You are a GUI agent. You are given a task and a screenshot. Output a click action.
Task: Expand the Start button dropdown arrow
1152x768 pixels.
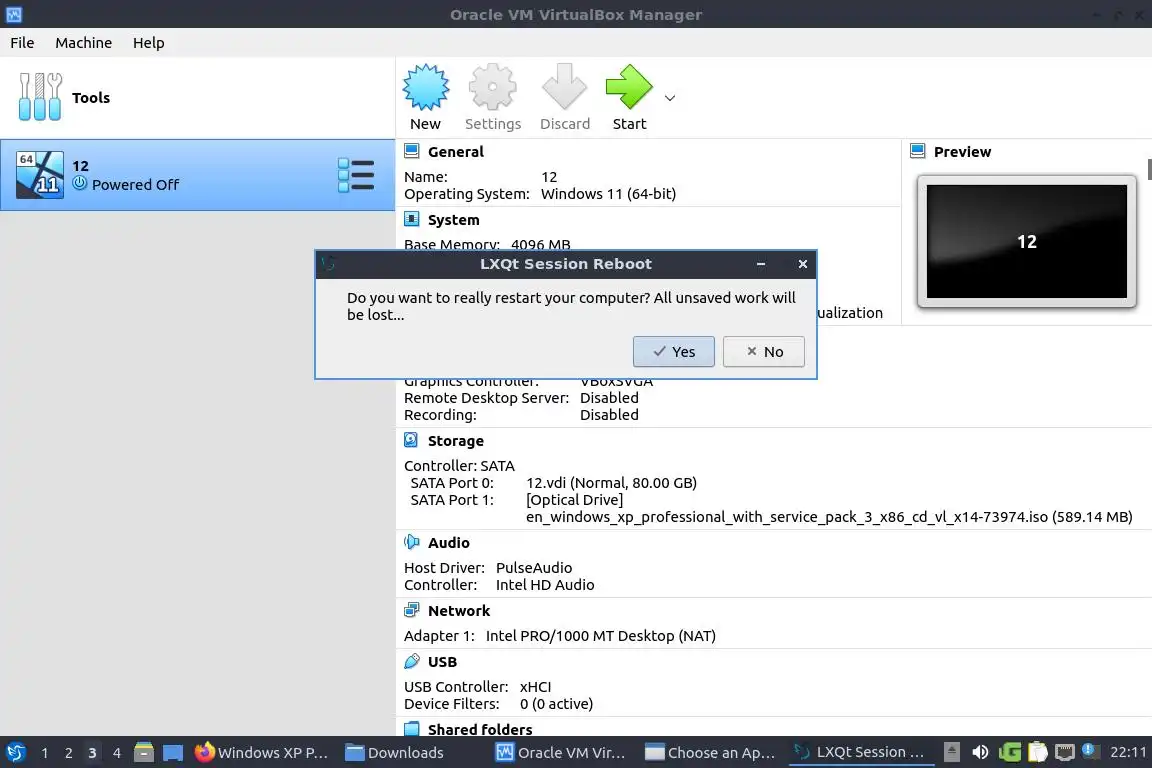point(669,98)
